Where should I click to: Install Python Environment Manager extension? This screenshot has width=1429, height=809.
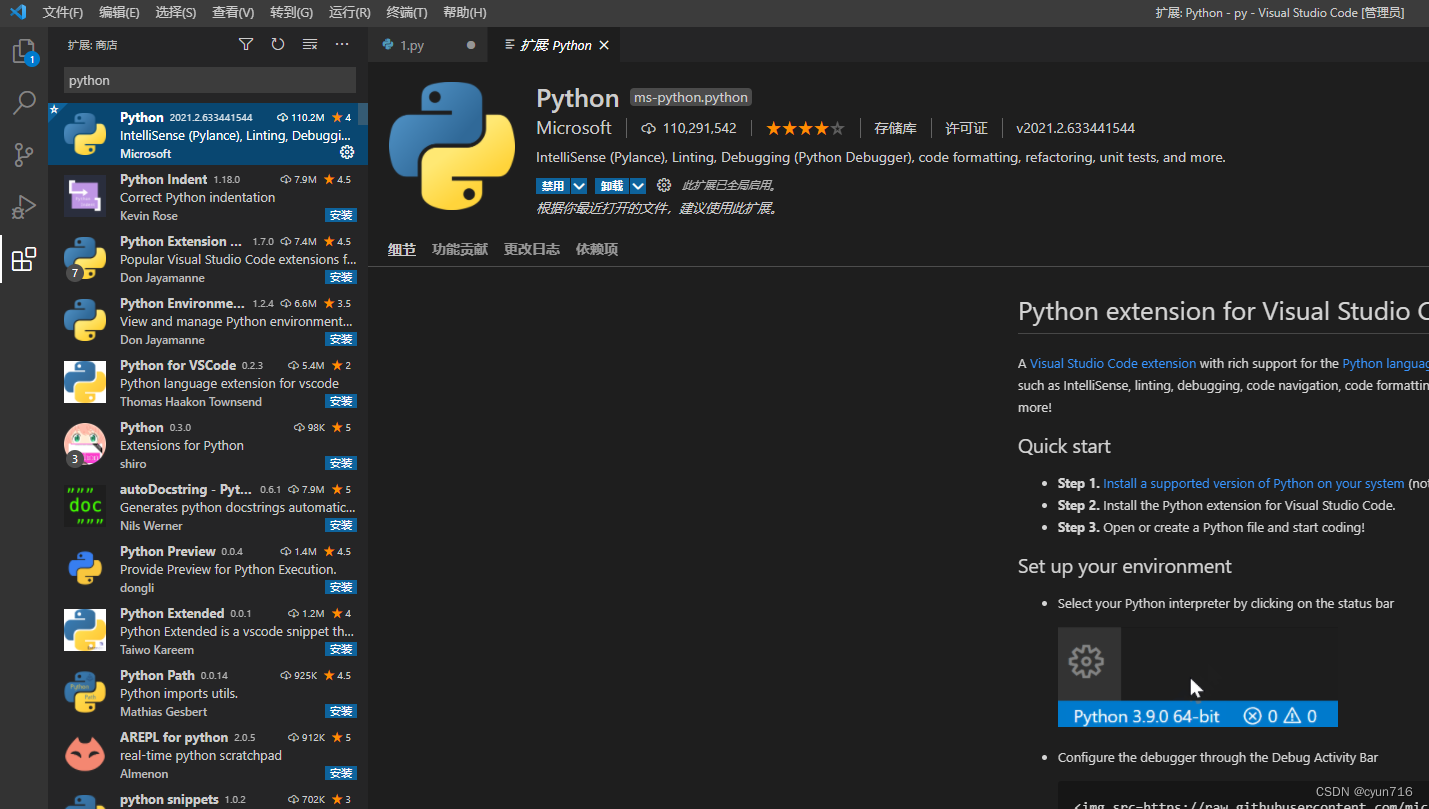tap(341, 339)
